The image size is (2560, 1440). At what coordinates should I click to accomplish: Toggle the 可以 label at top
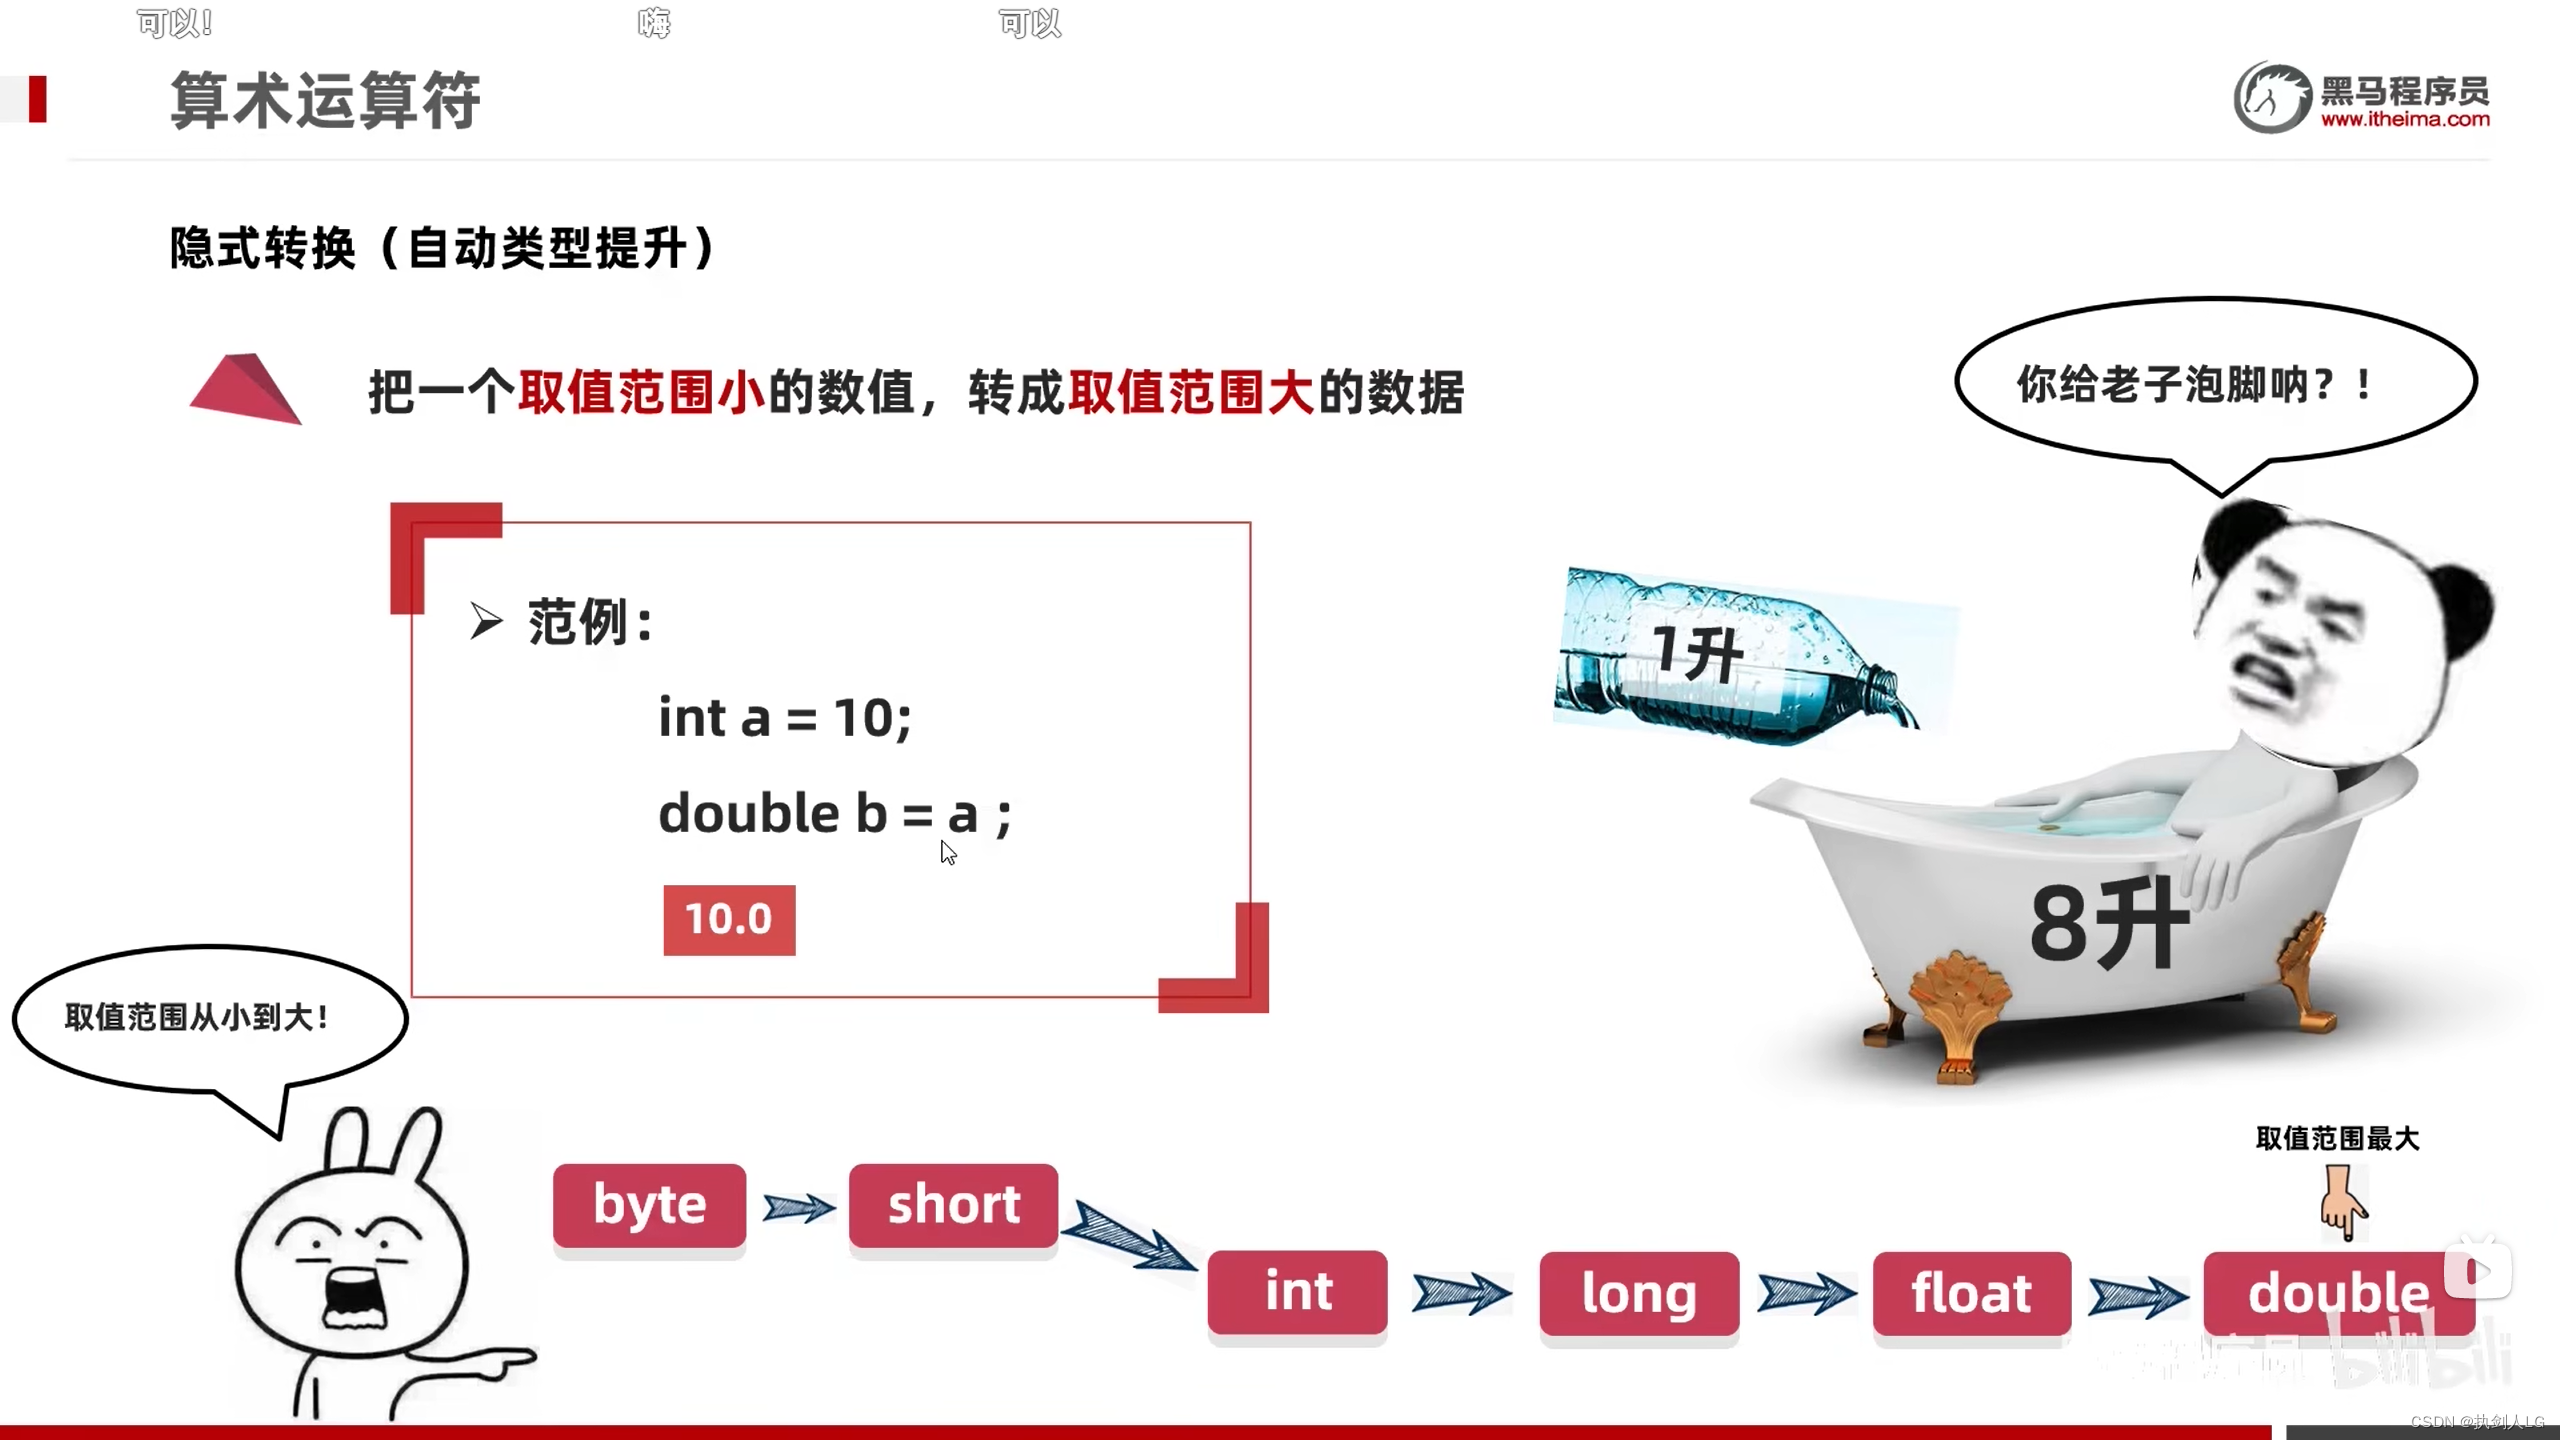pos(1027,21)
